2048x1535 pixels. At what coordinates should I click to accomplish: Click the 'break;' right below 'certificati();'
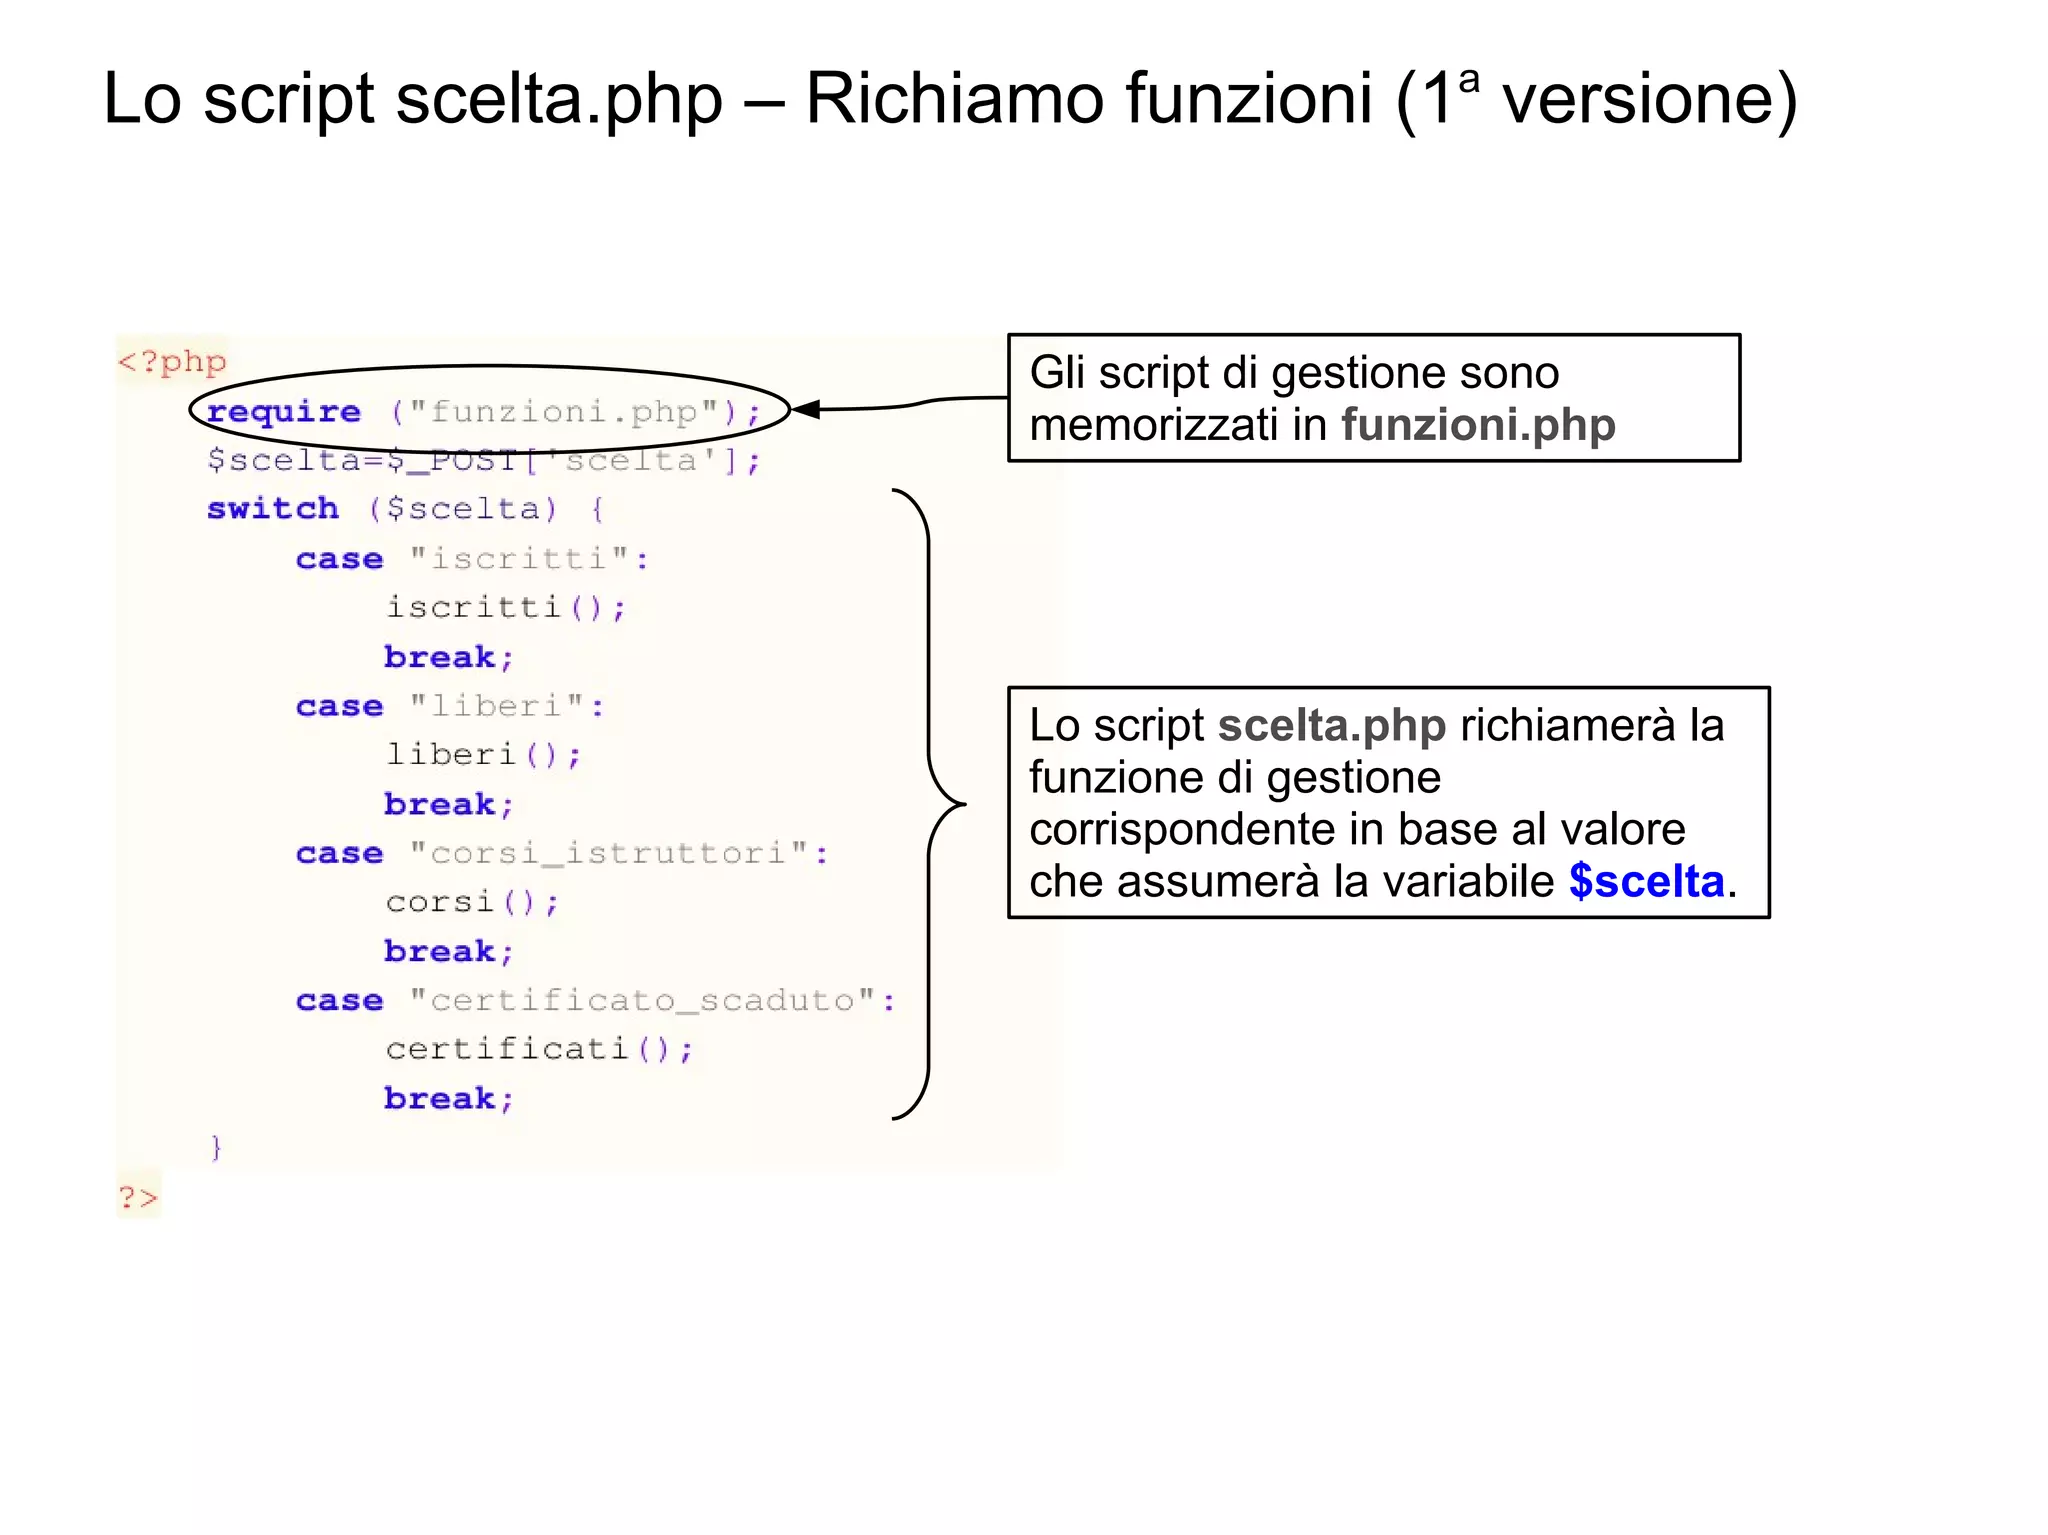point(449,1097)
